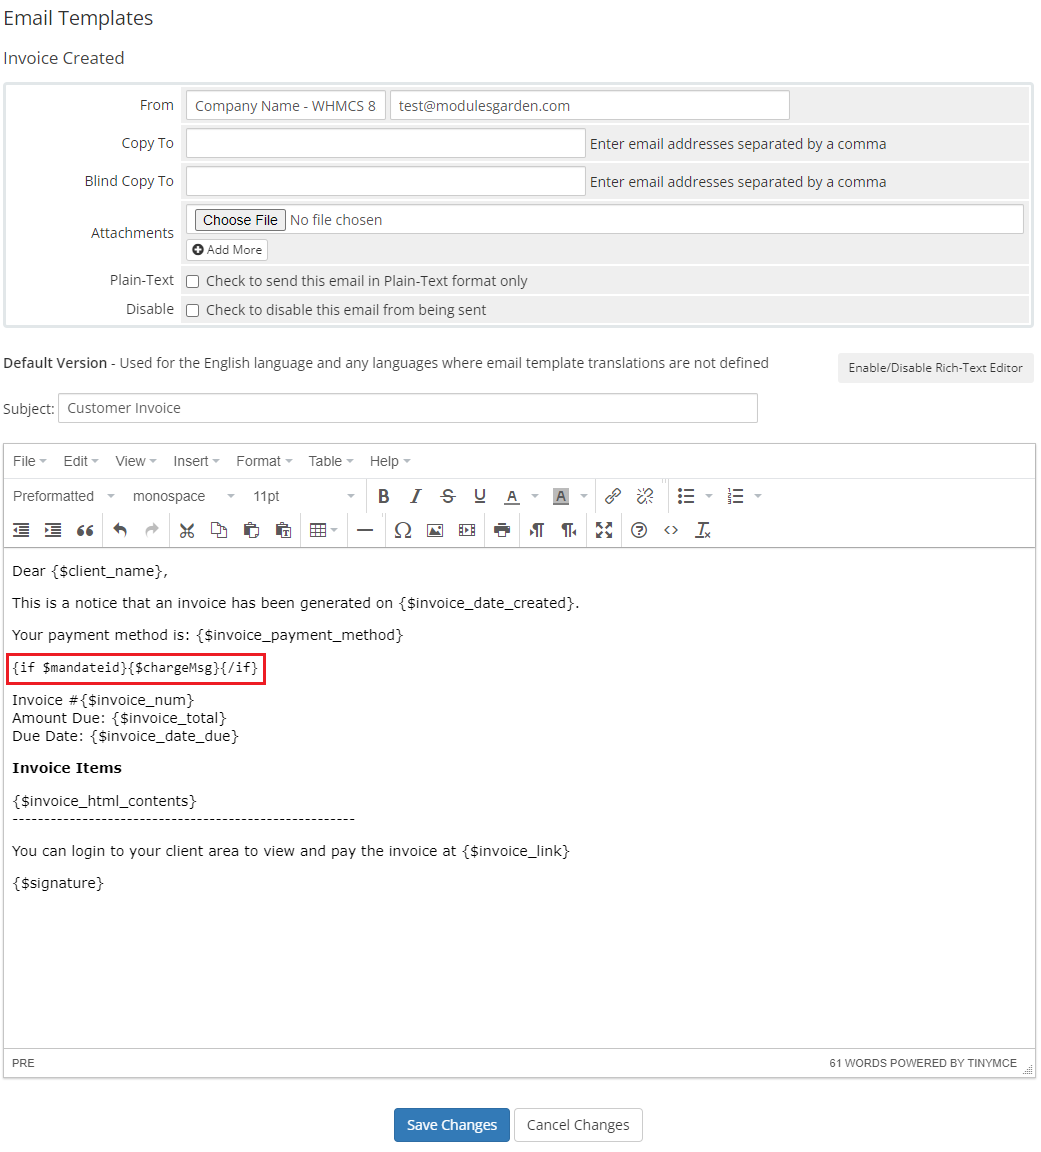Check the Plain-Text format only checkbox

coord(192,281)
